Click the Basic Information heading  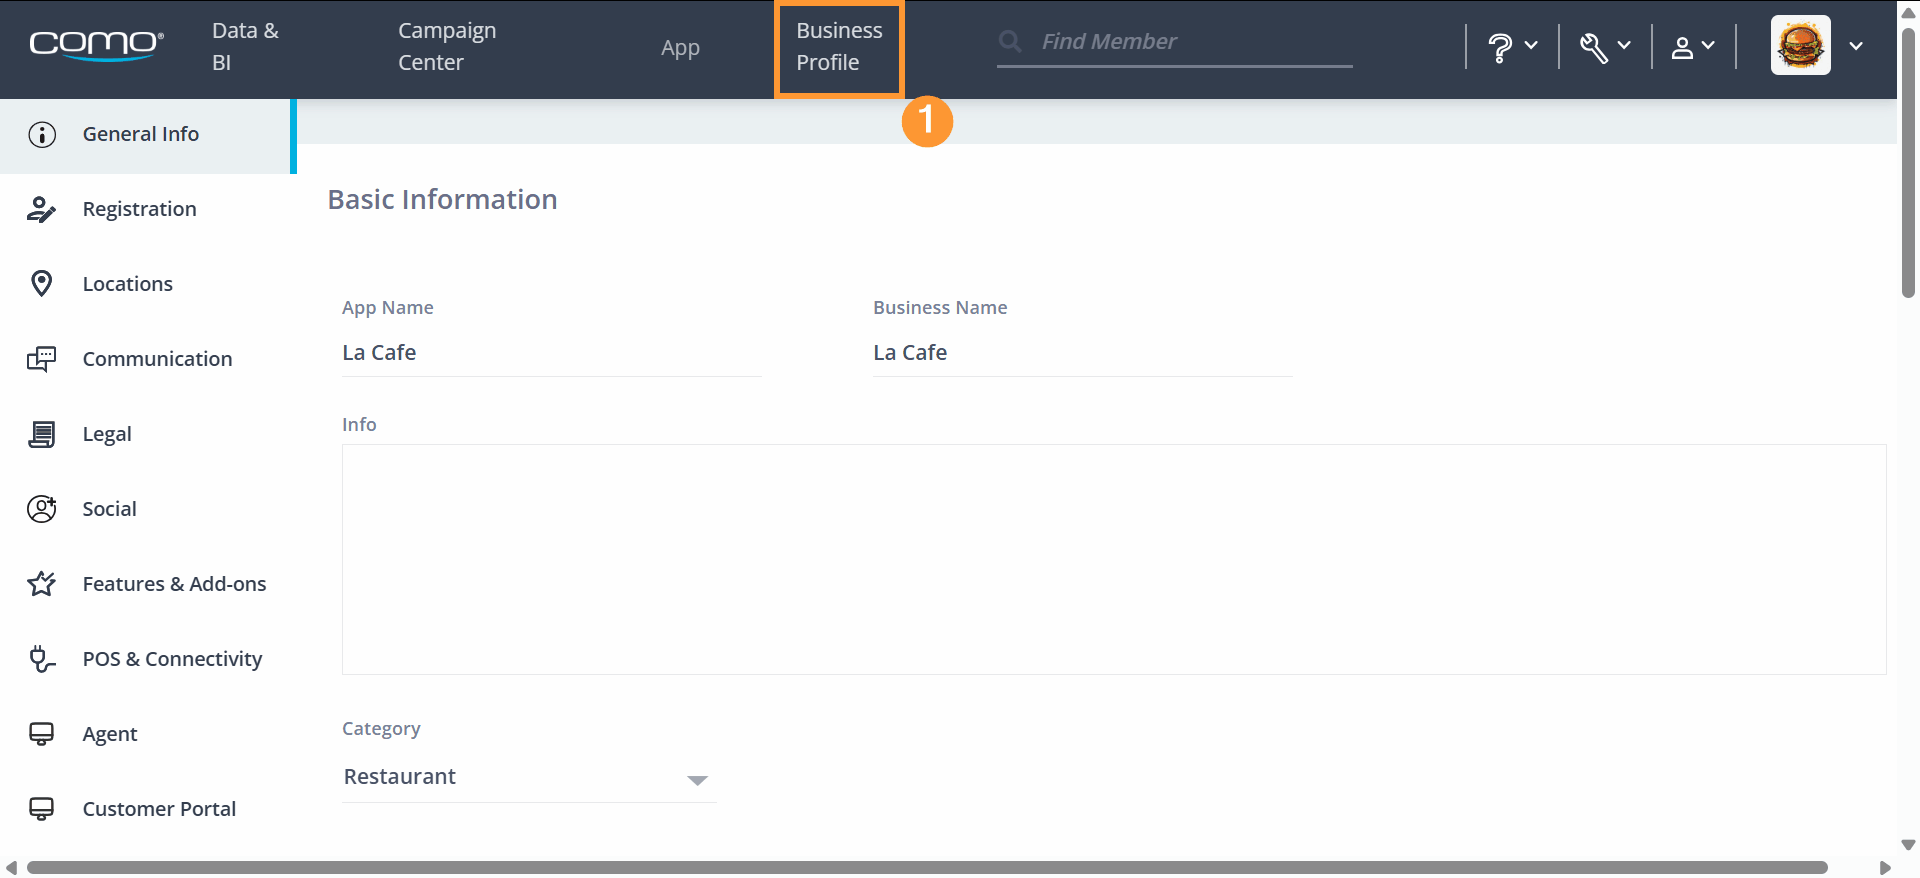(442, 200)
